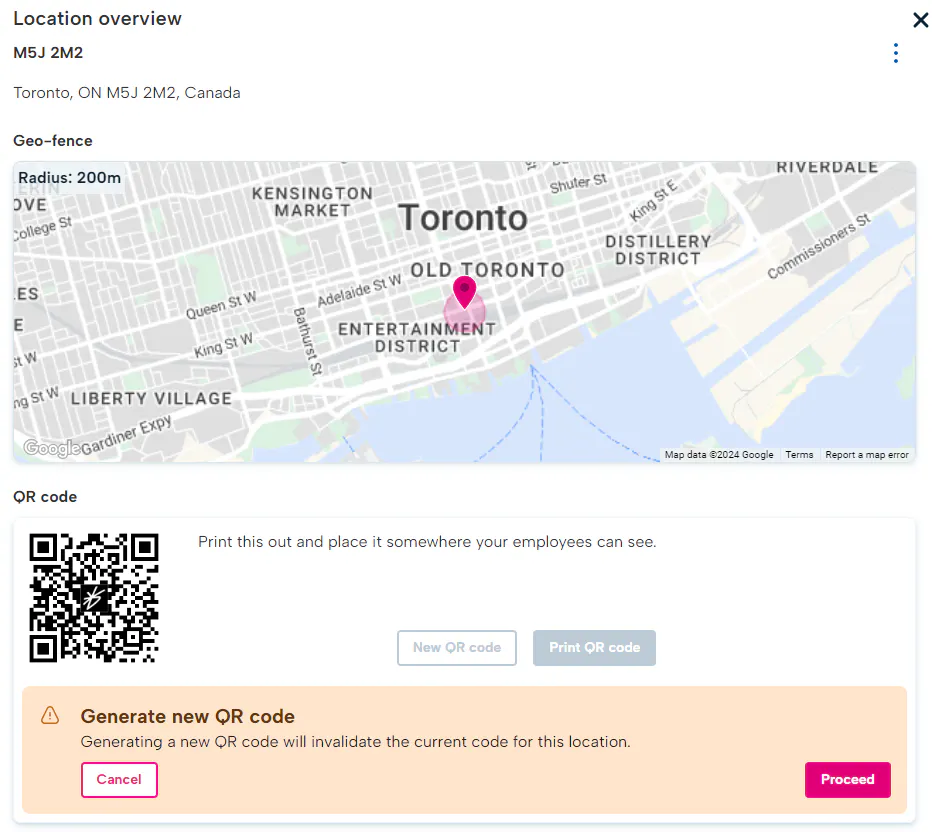Click the Kensington Market map label
This screenshot has width=932, height=832.
(312, 202)
